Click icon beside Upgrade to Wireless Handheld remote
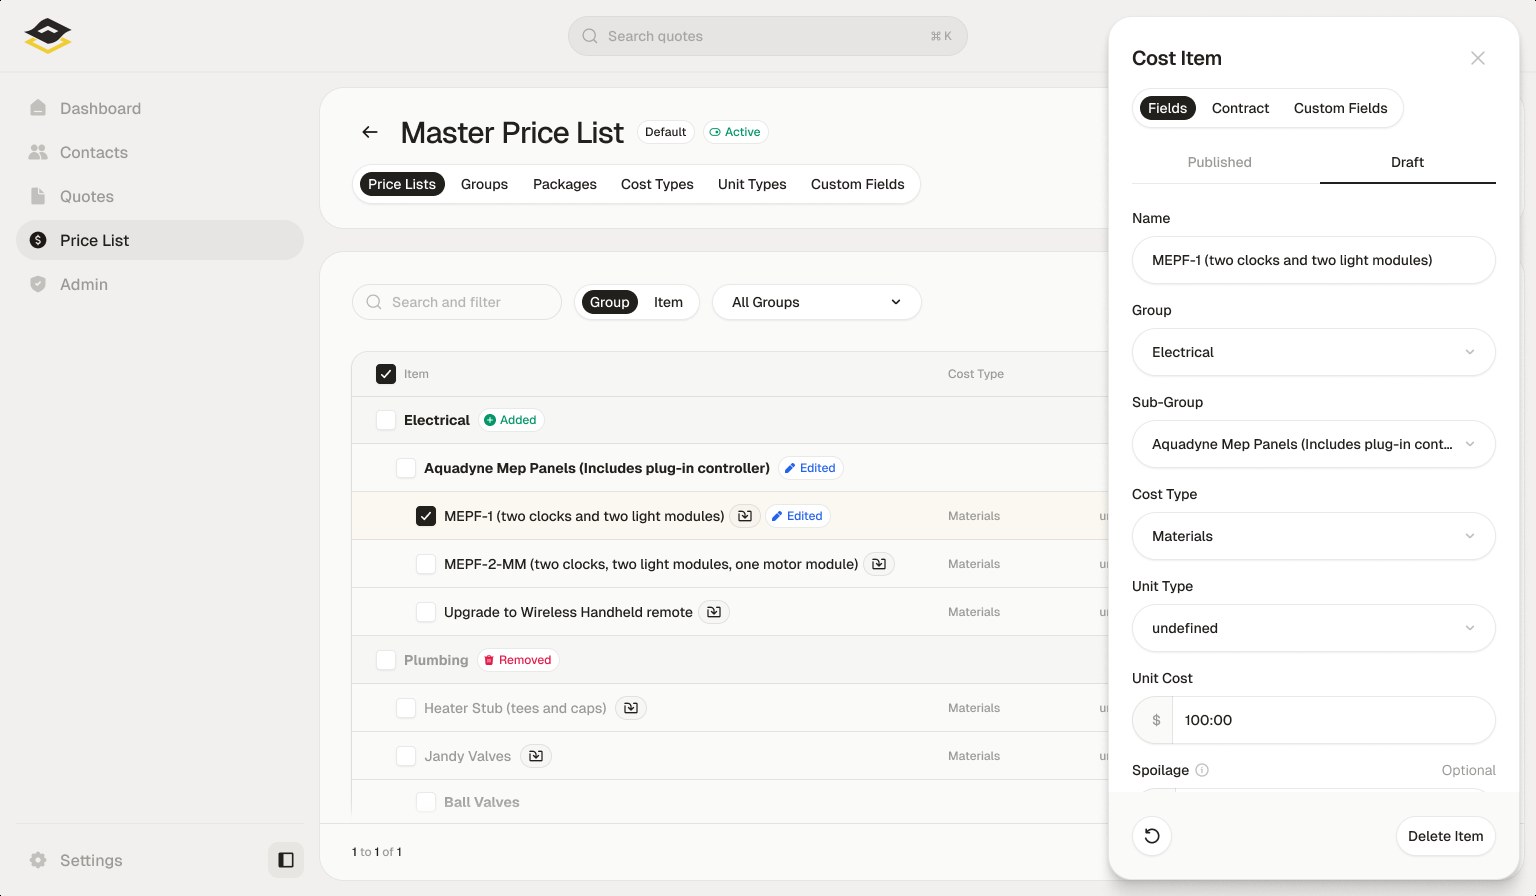Viewport: 1536px width, 896px height. pyautogui.click(x=714, y=612)
